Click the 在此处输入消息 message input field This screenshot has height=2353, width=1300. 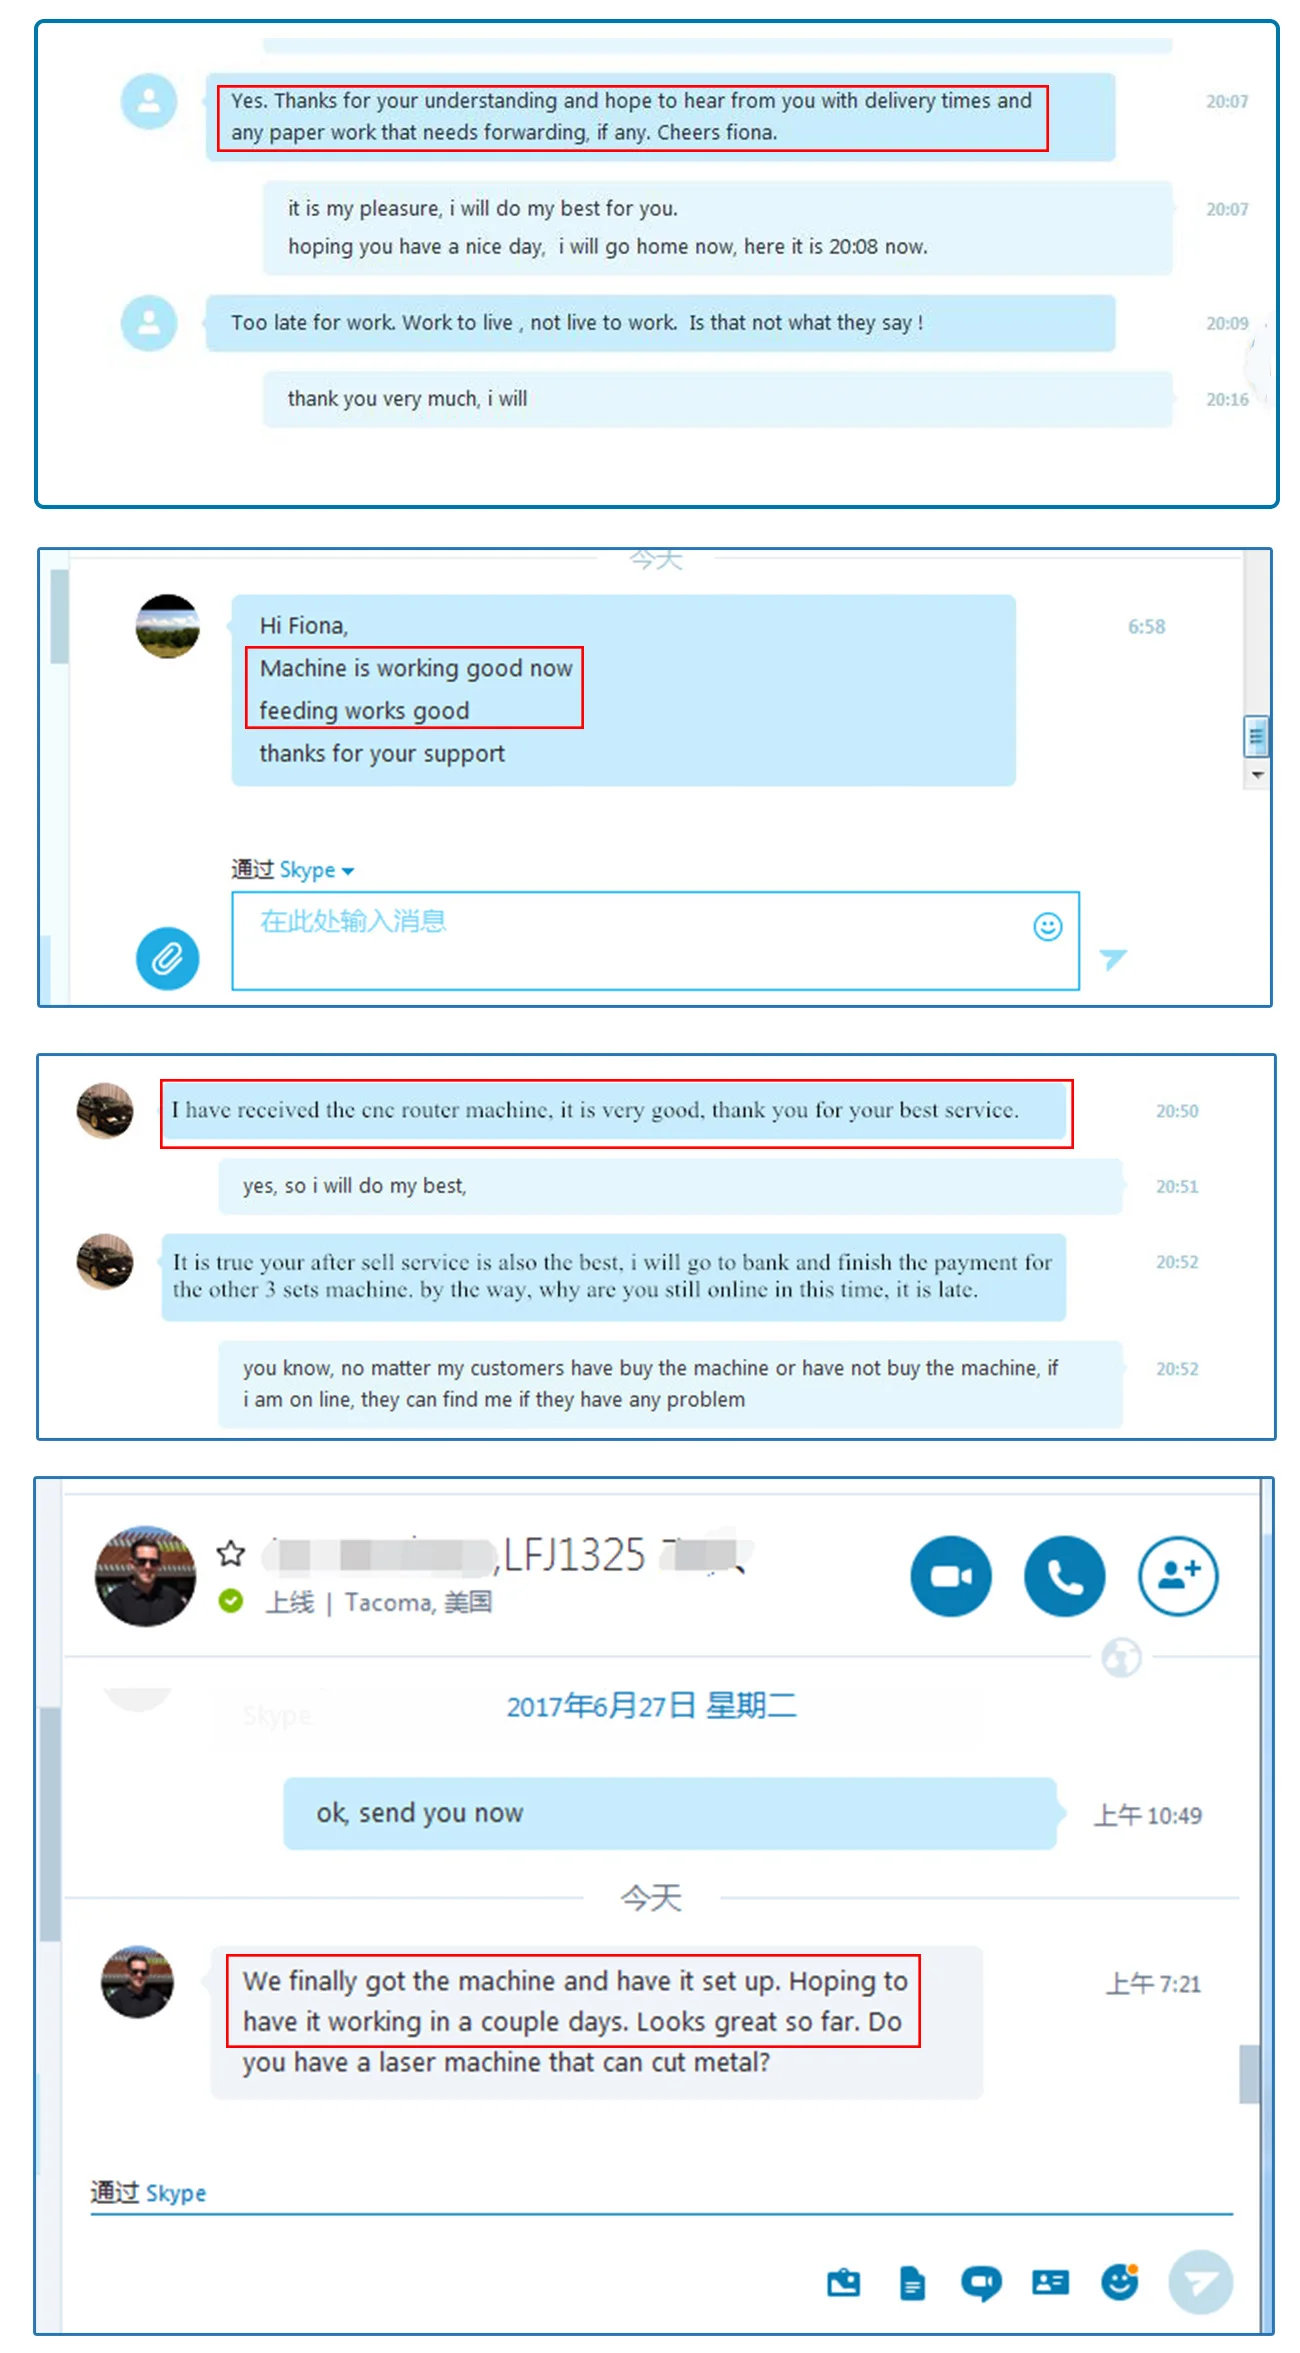[655, 941]
